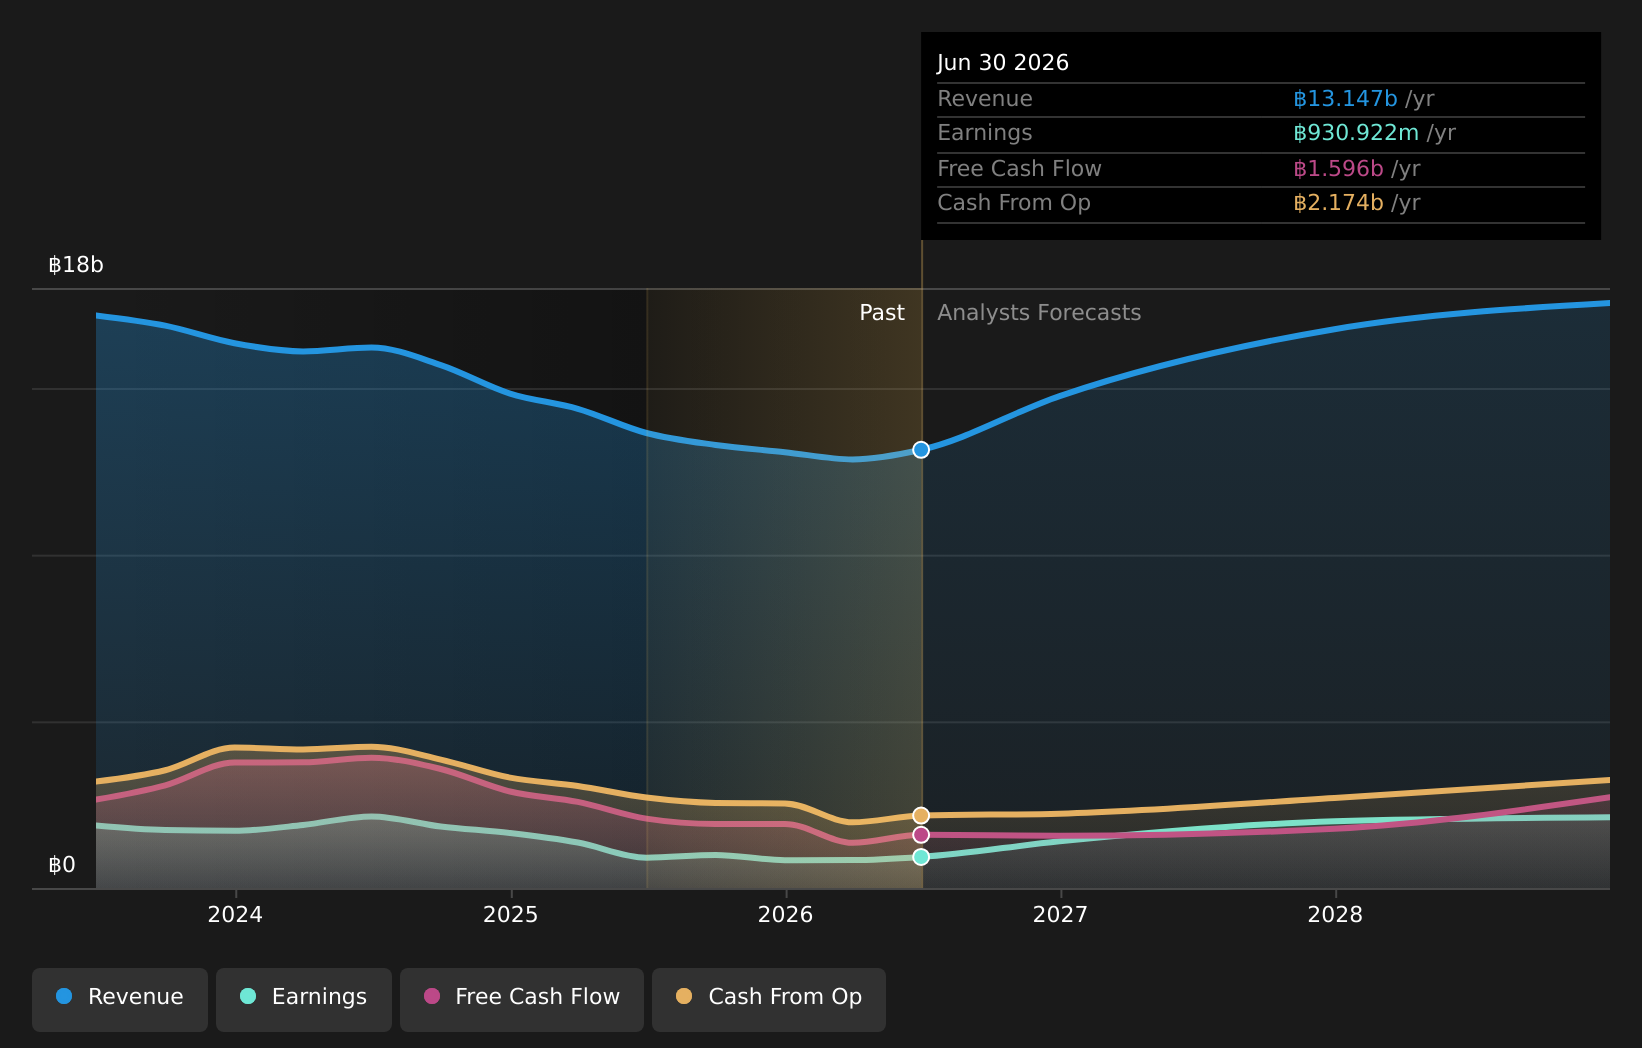This screenshot has height=1048, width=1642.
Task: Click the Cash From Op label in tooltip
Action: [x=1014, y=203]
